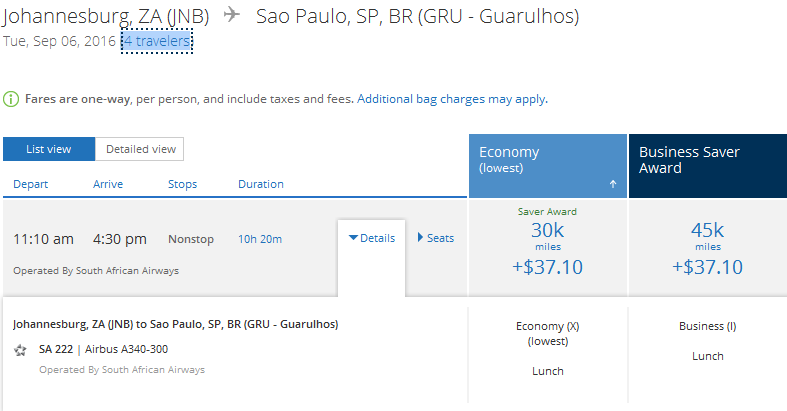Viewport: 787px width, 411px height.
Task: Open the 4 travelers link
Action: tap(156, 41)
